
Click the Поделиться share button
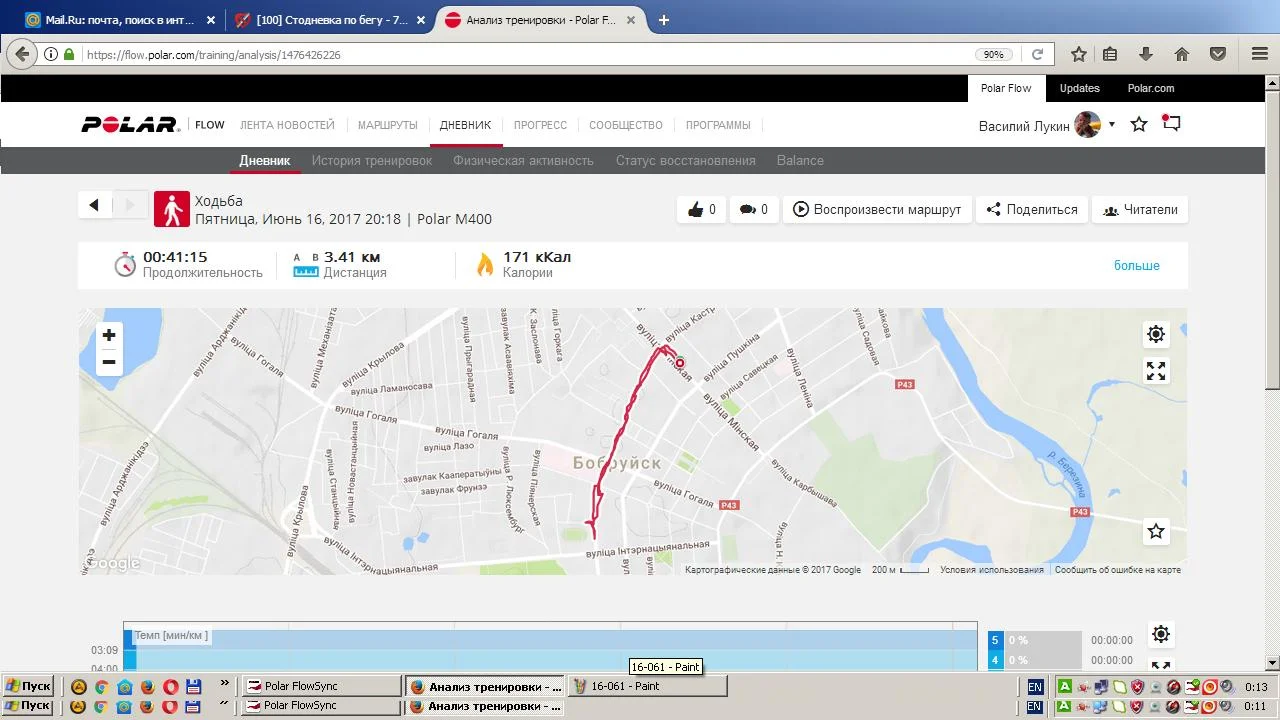coord(1032,209)
